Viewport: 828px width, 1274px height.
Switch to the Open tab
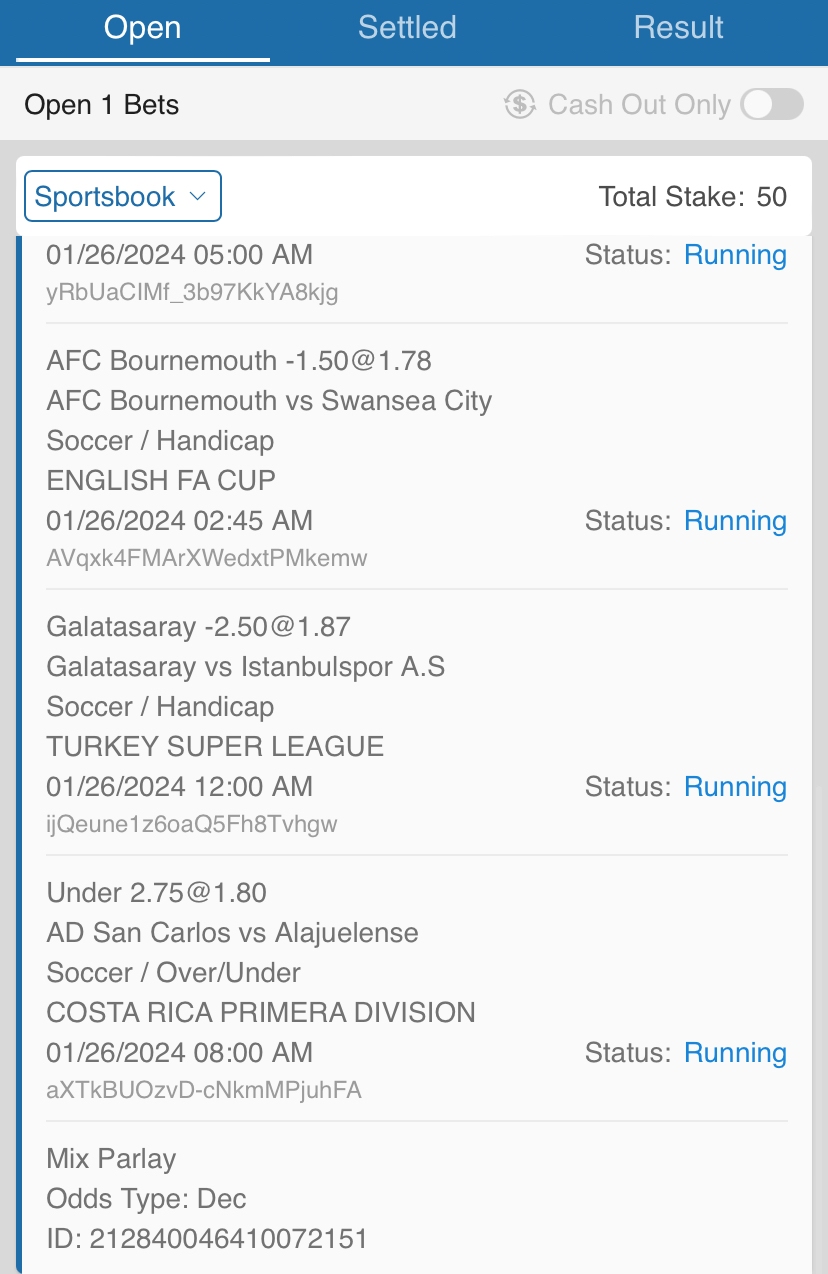click(x=142, y=28)
